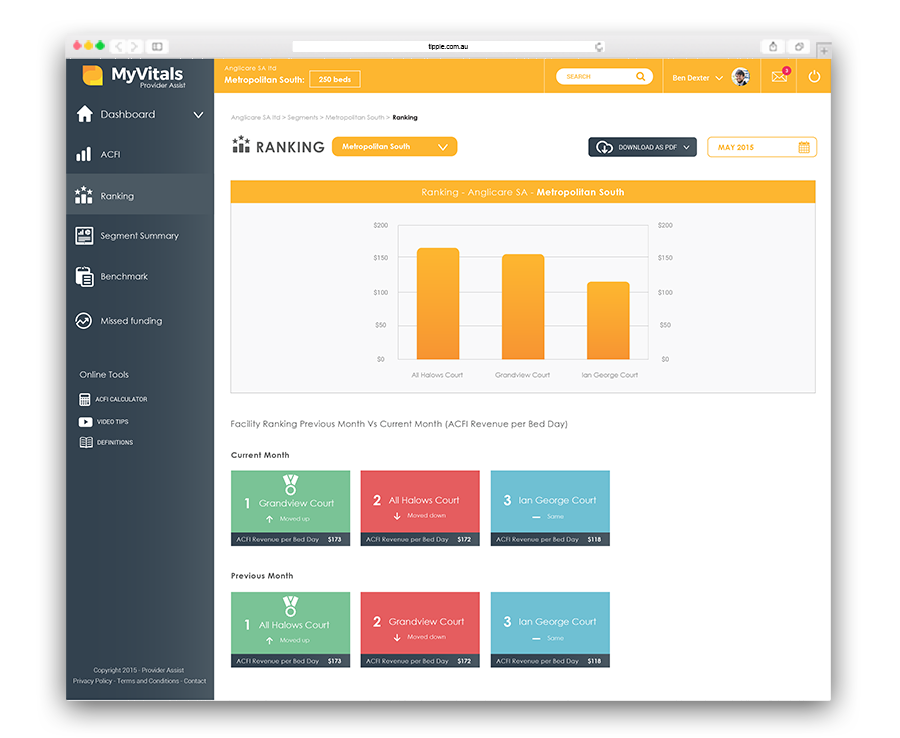Open the Ben Dexter user menu
Viewport: 900px width, 738px height.
[x=697, y=77]
